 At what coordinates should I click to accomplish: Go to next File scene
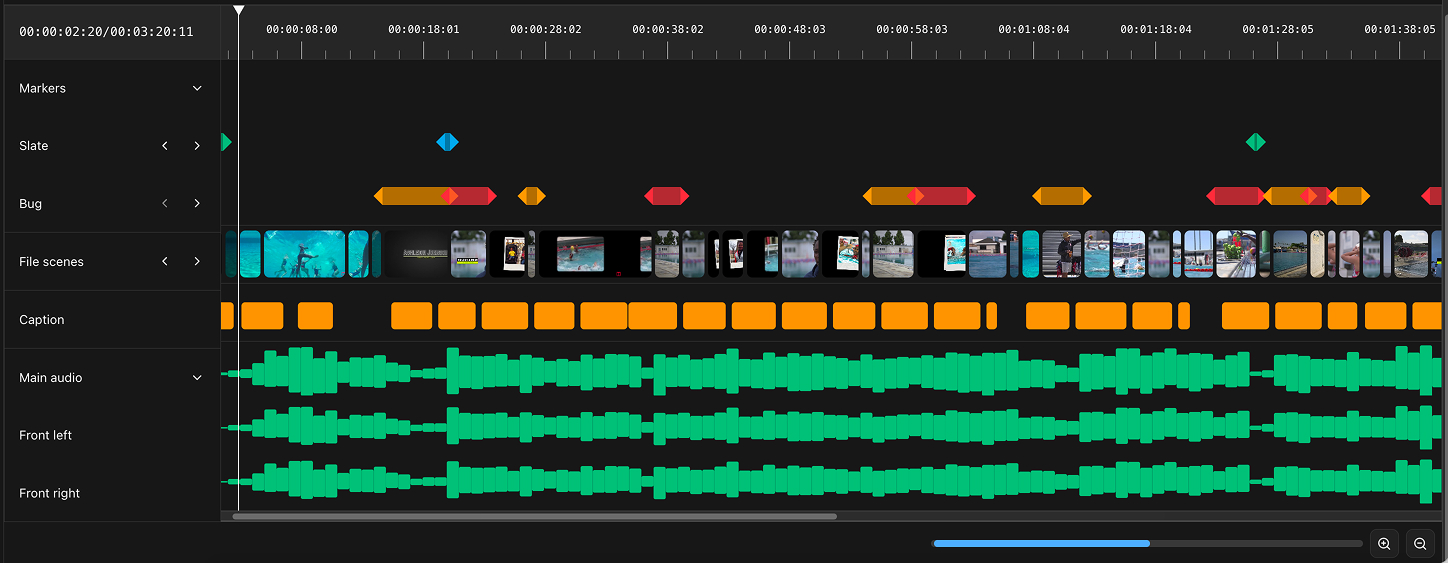click(x=197, y=262)
